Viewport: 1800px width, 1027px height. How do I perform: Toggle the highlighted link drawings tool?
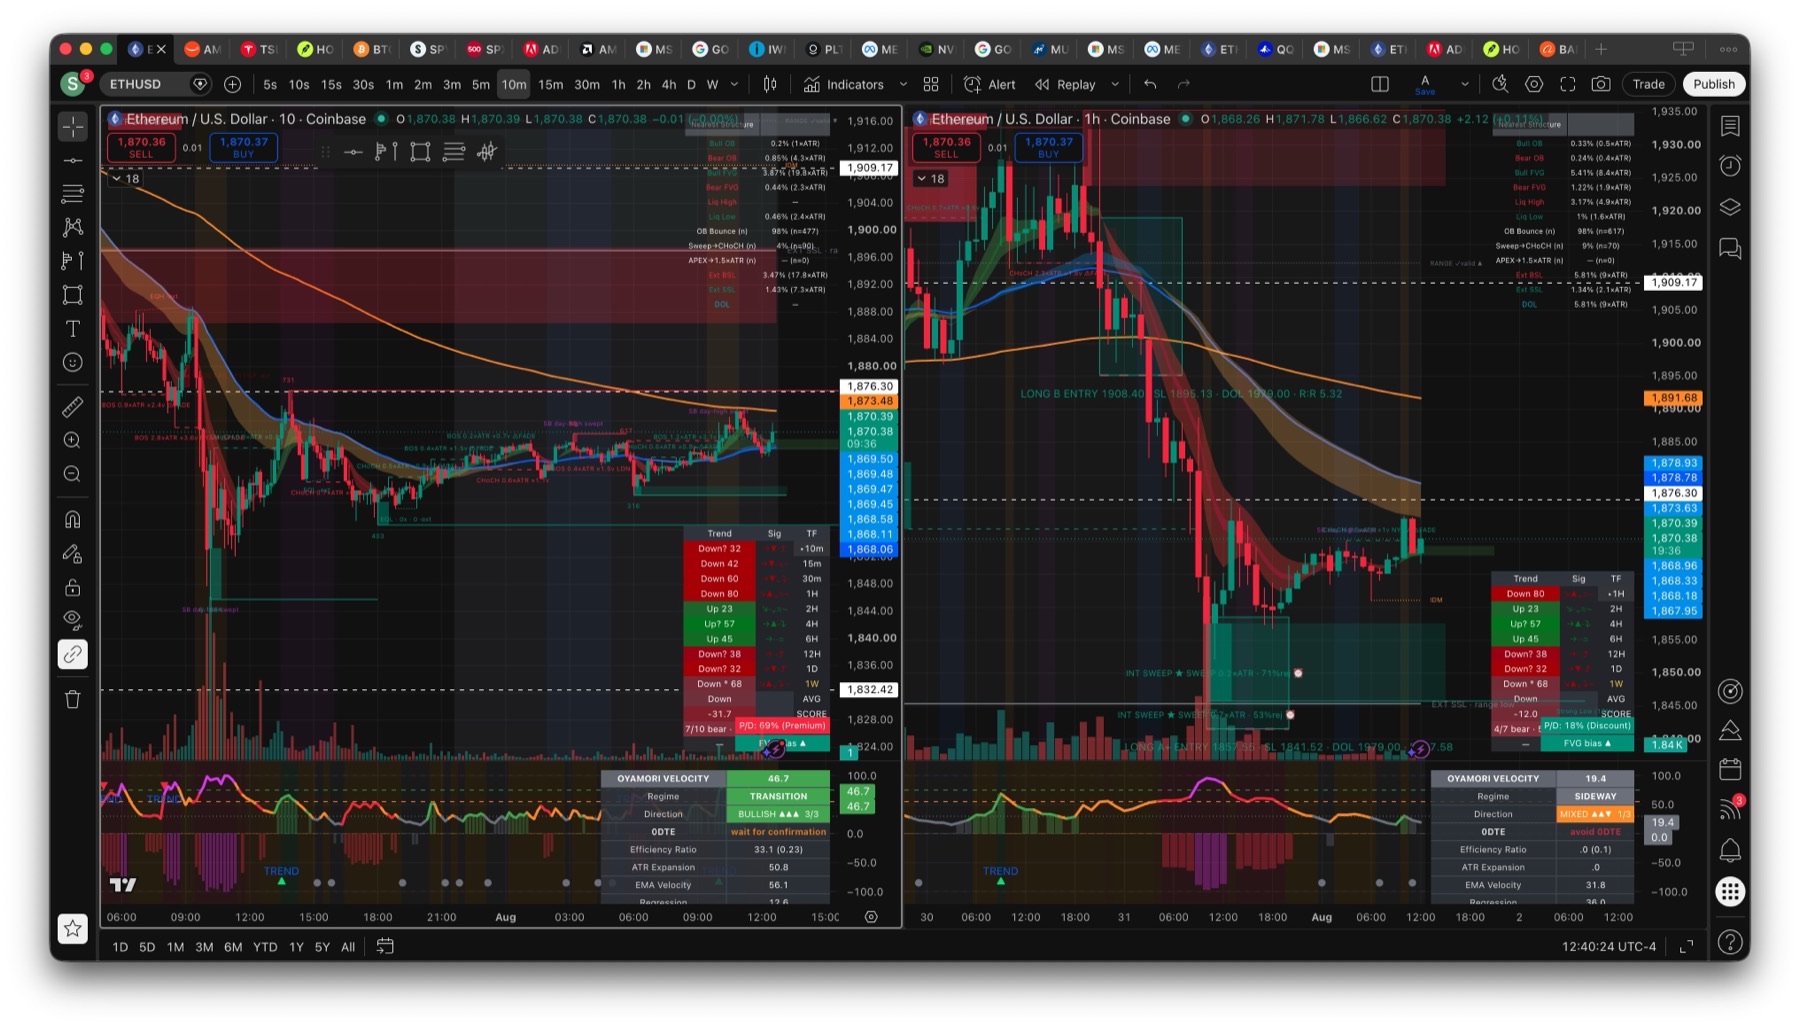(73, 654)
